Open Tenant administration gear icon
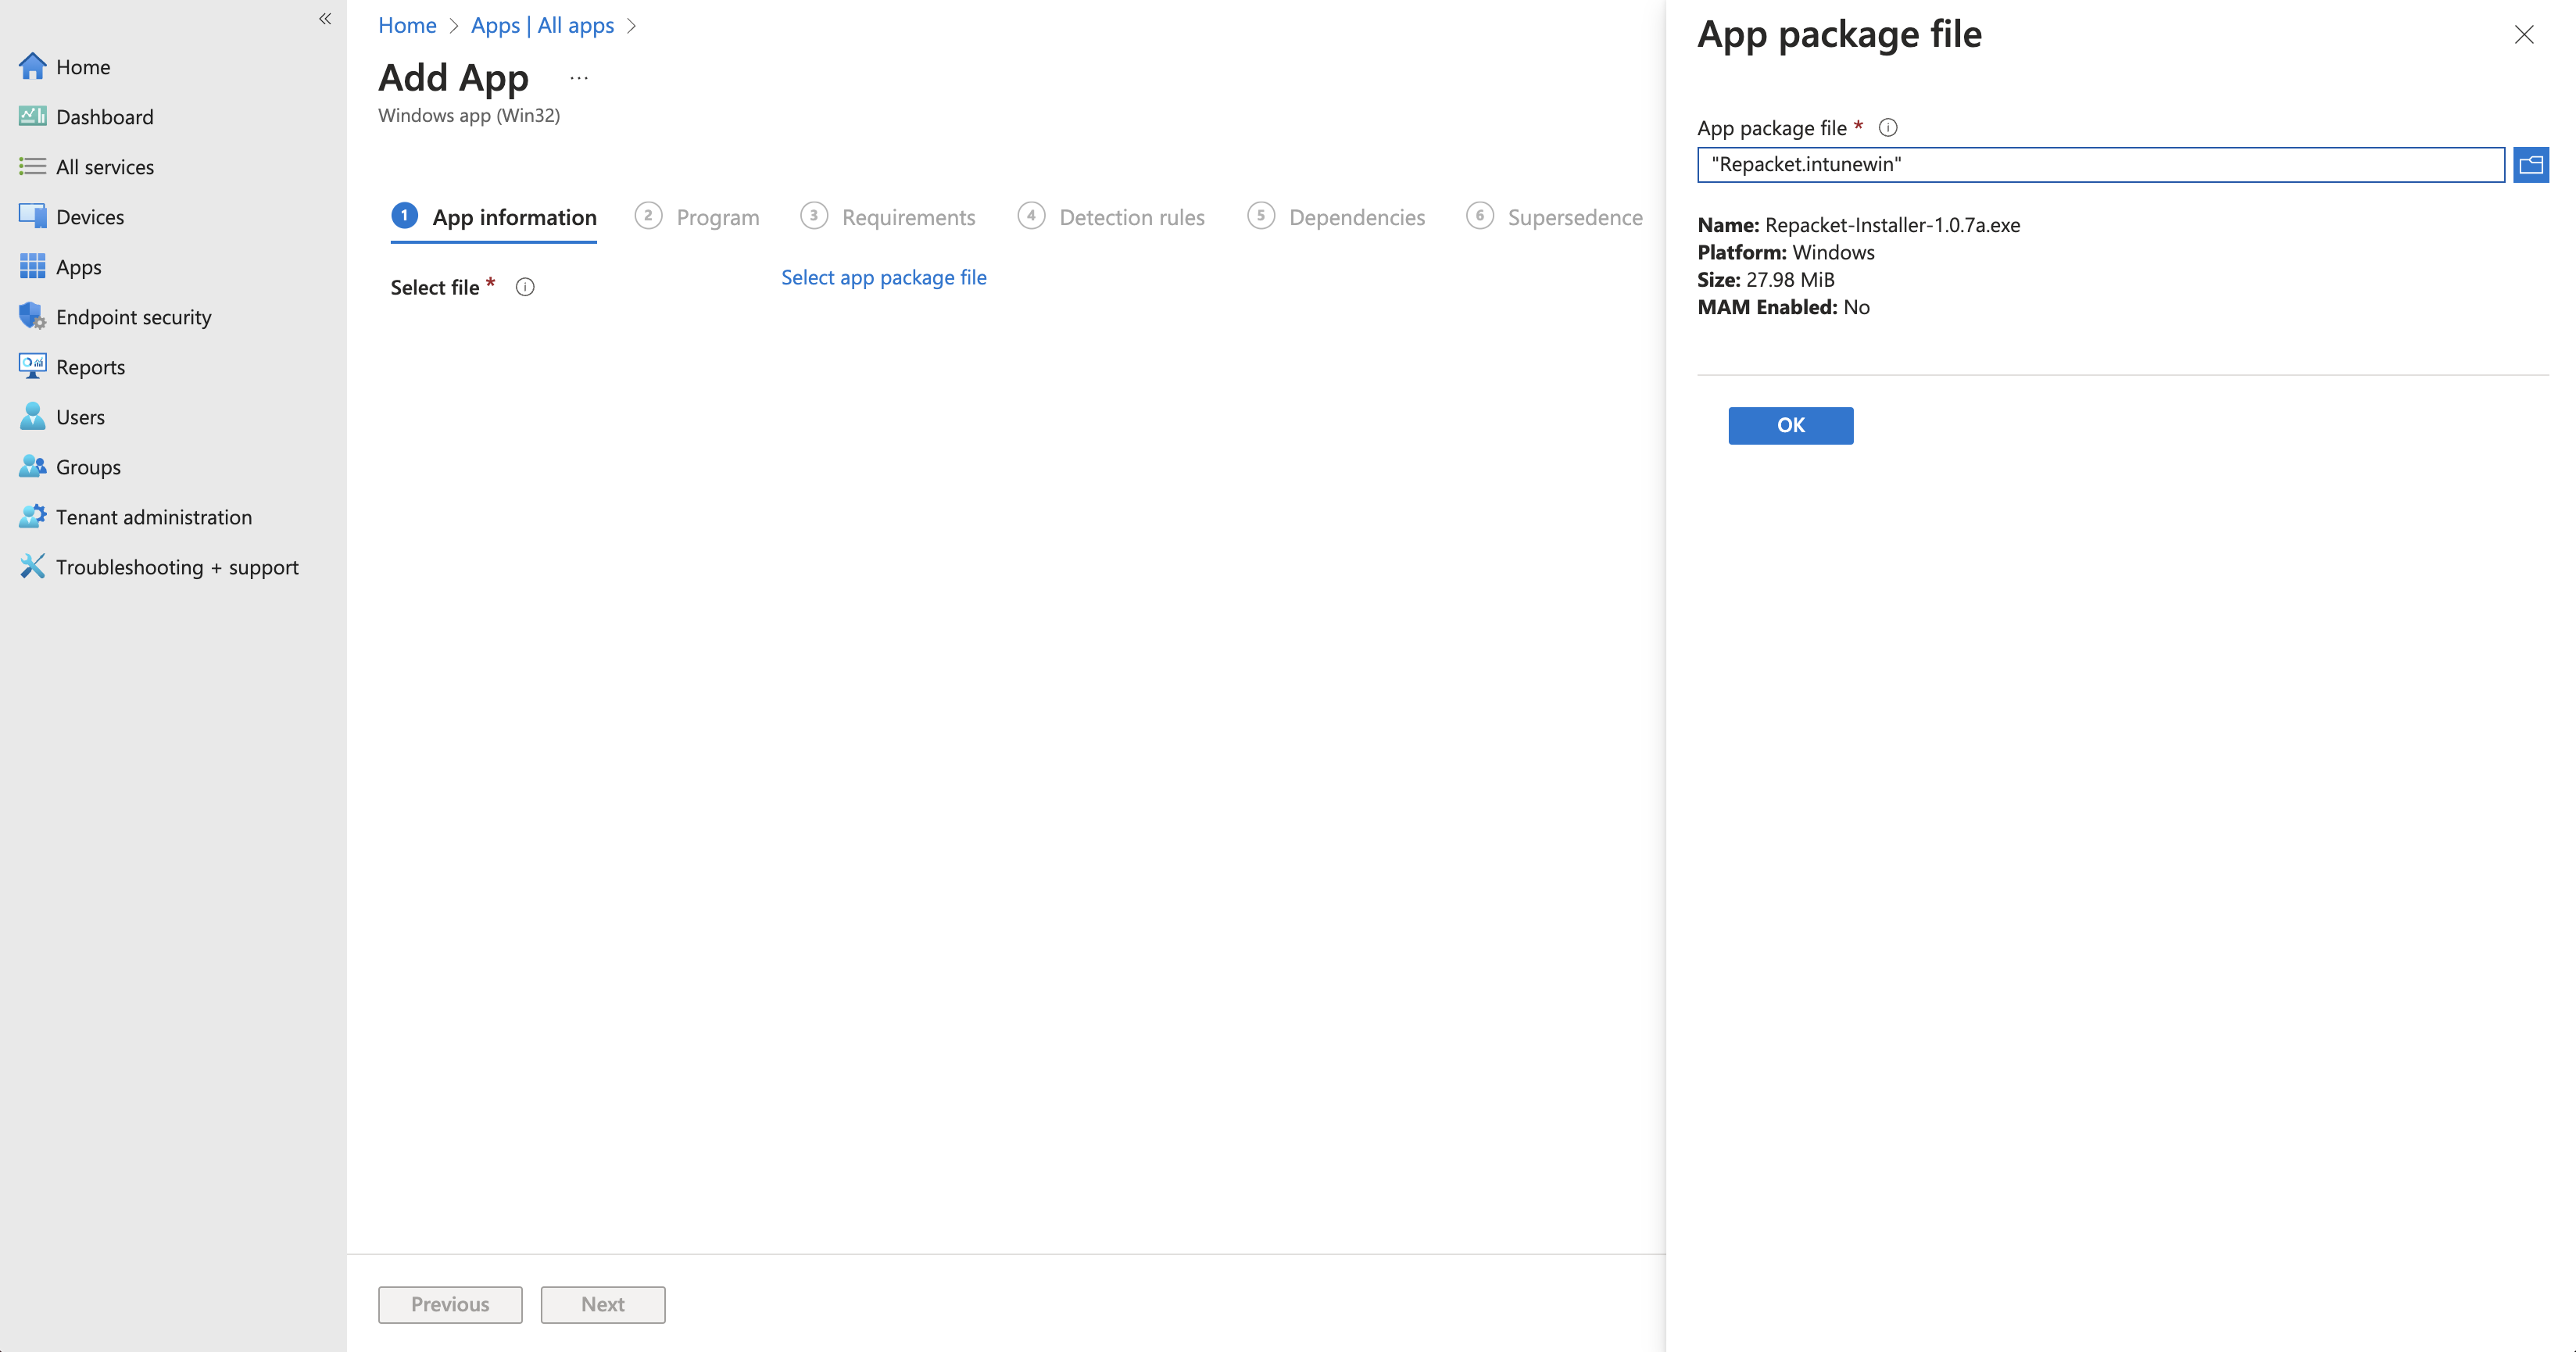This screenshot has height=1352, width=2576. coord(32,516)
